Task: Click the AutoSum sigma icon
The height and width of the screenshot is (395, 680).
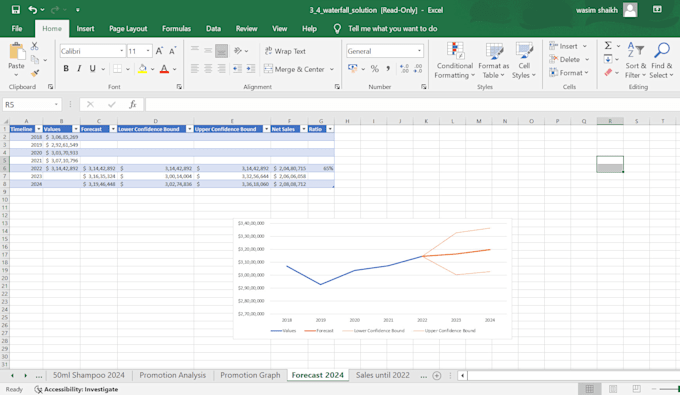Action: tap(608, 46)
